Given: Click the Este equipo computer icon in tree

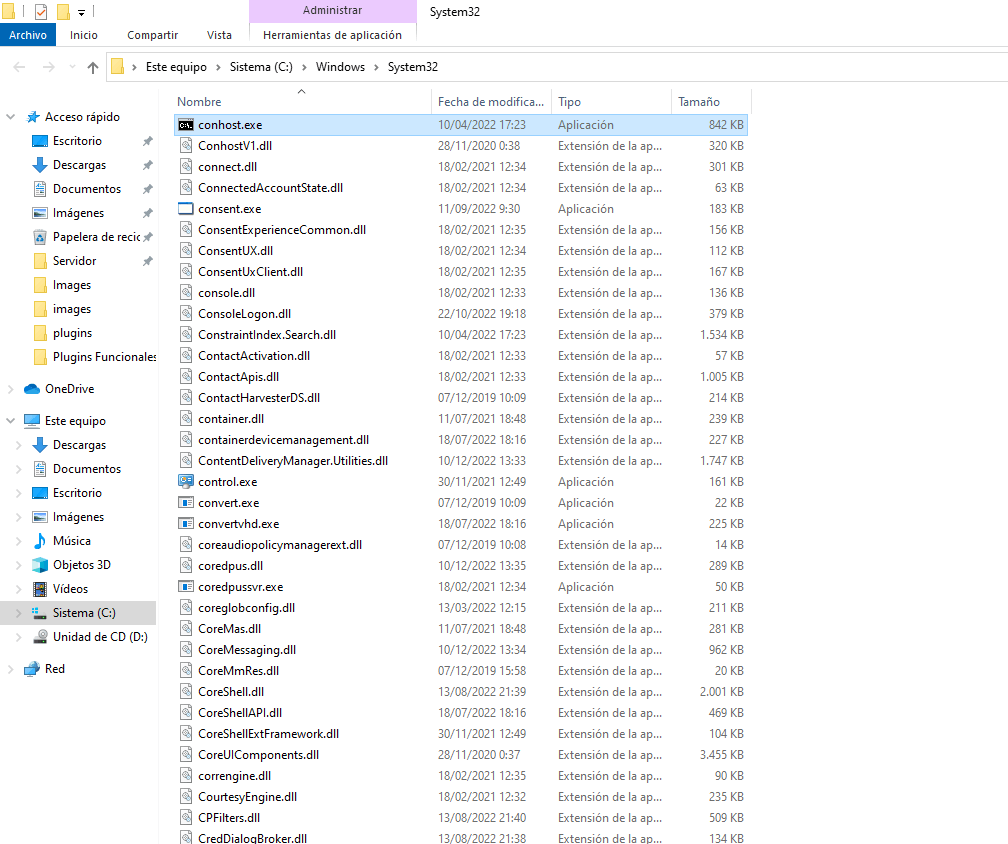Looking at the screenshot, I should click(x=32, y=421).
